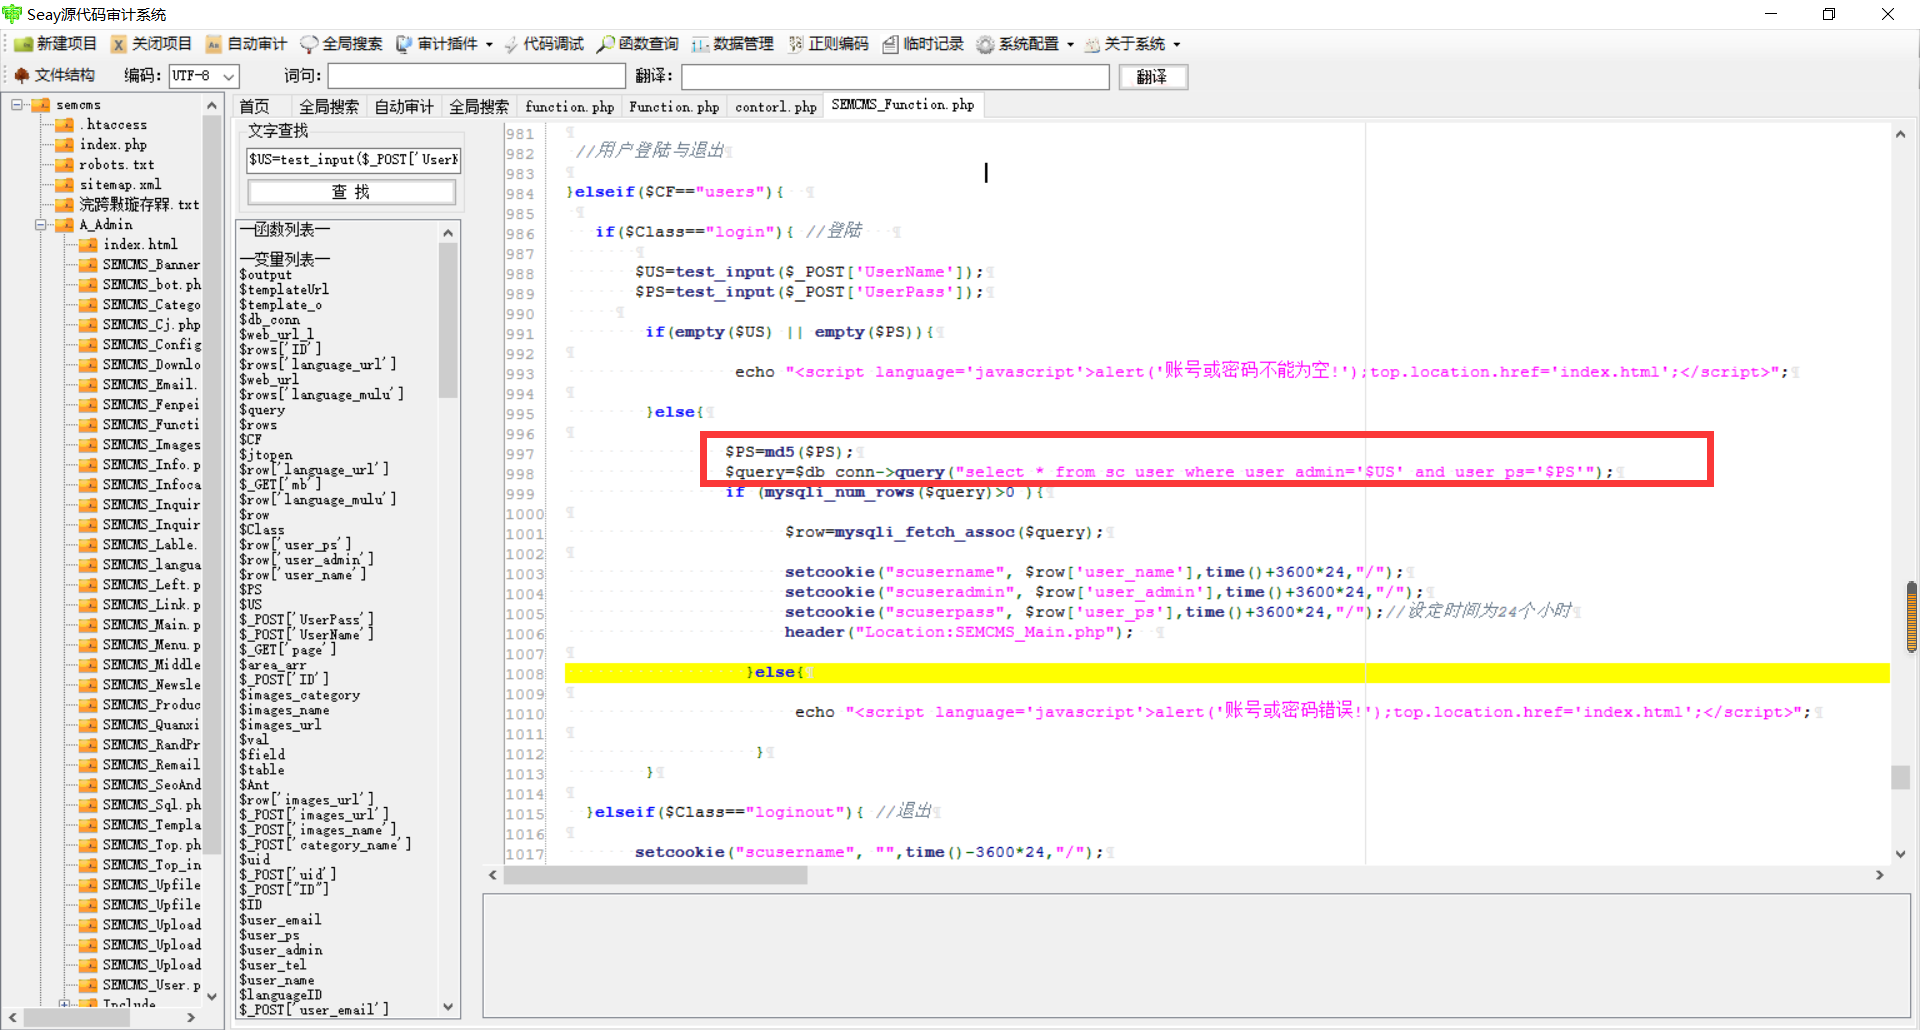Open the 代码调试 code debug tool
This screenshot has height=1030, width=1920.
click(544, 44)
